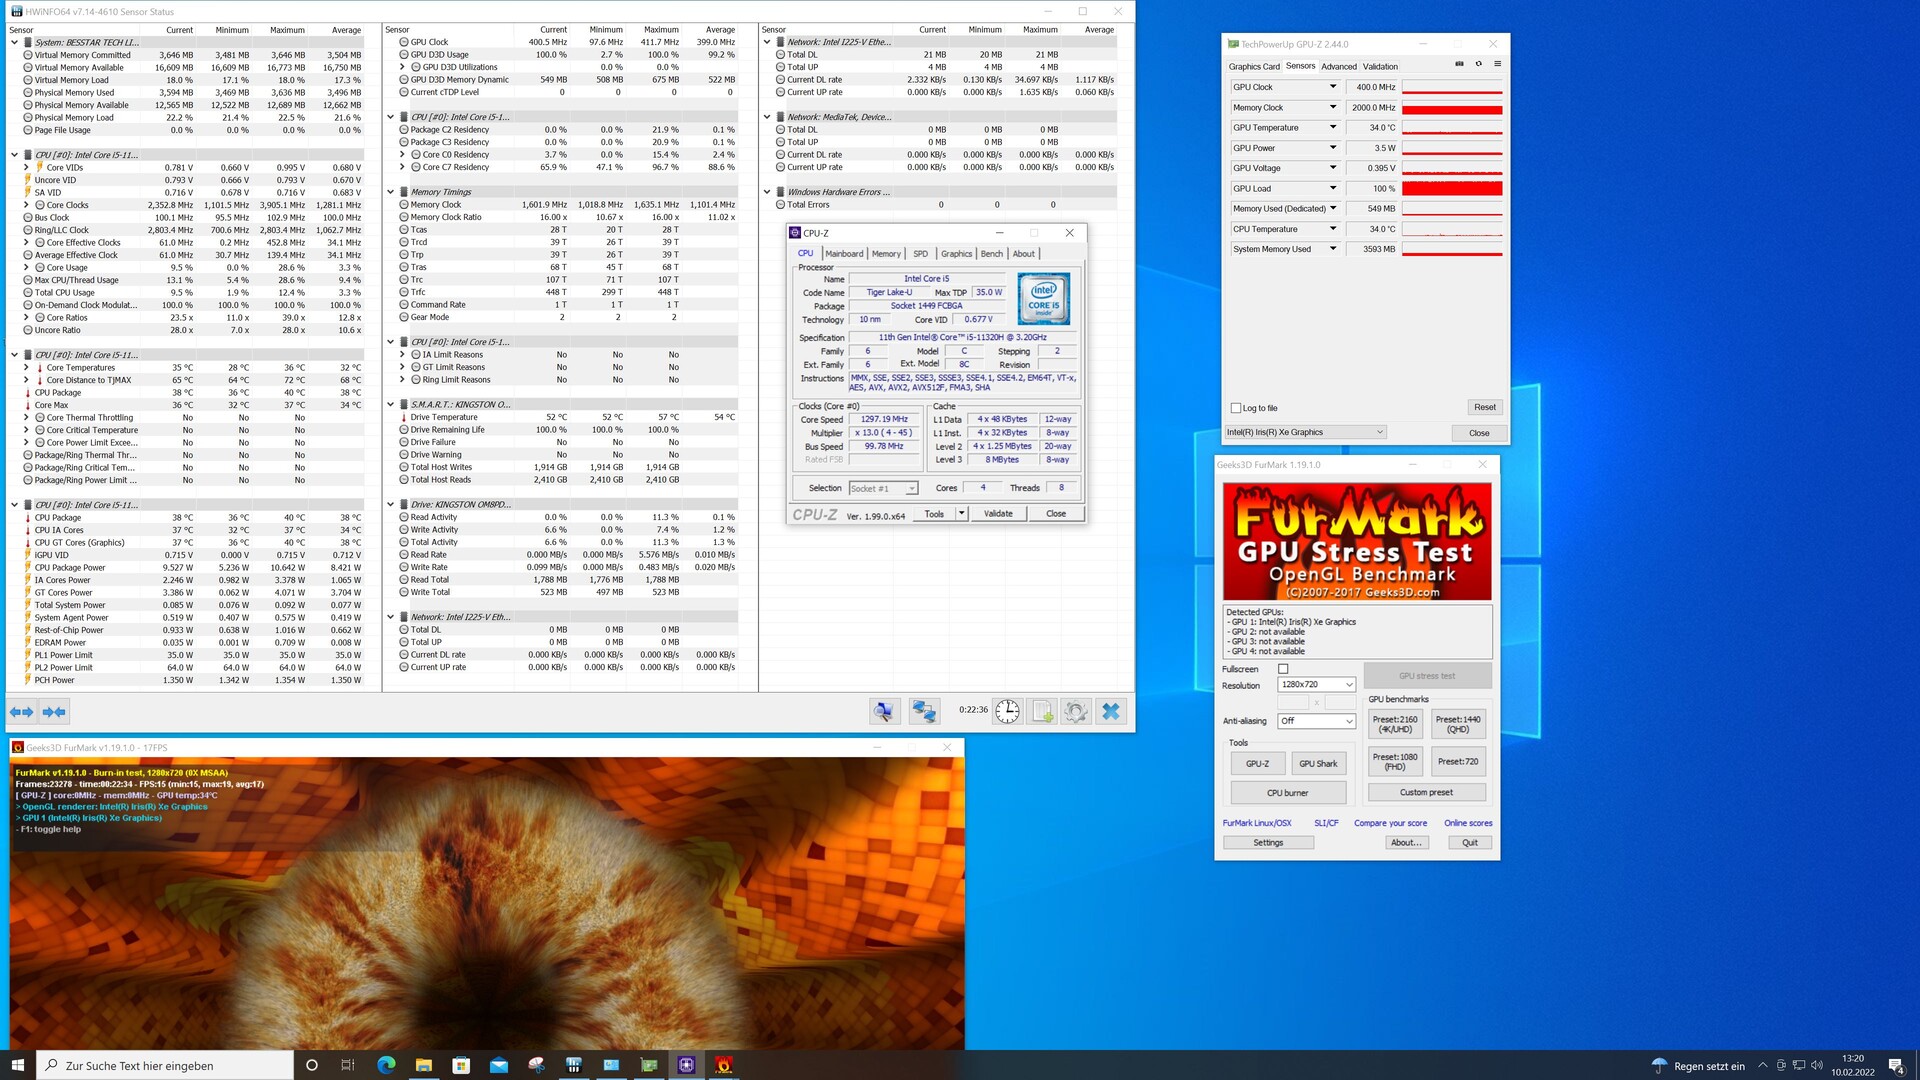
Task: Click GPU-Z refresh icon
Action: (x=1478, y=64)
